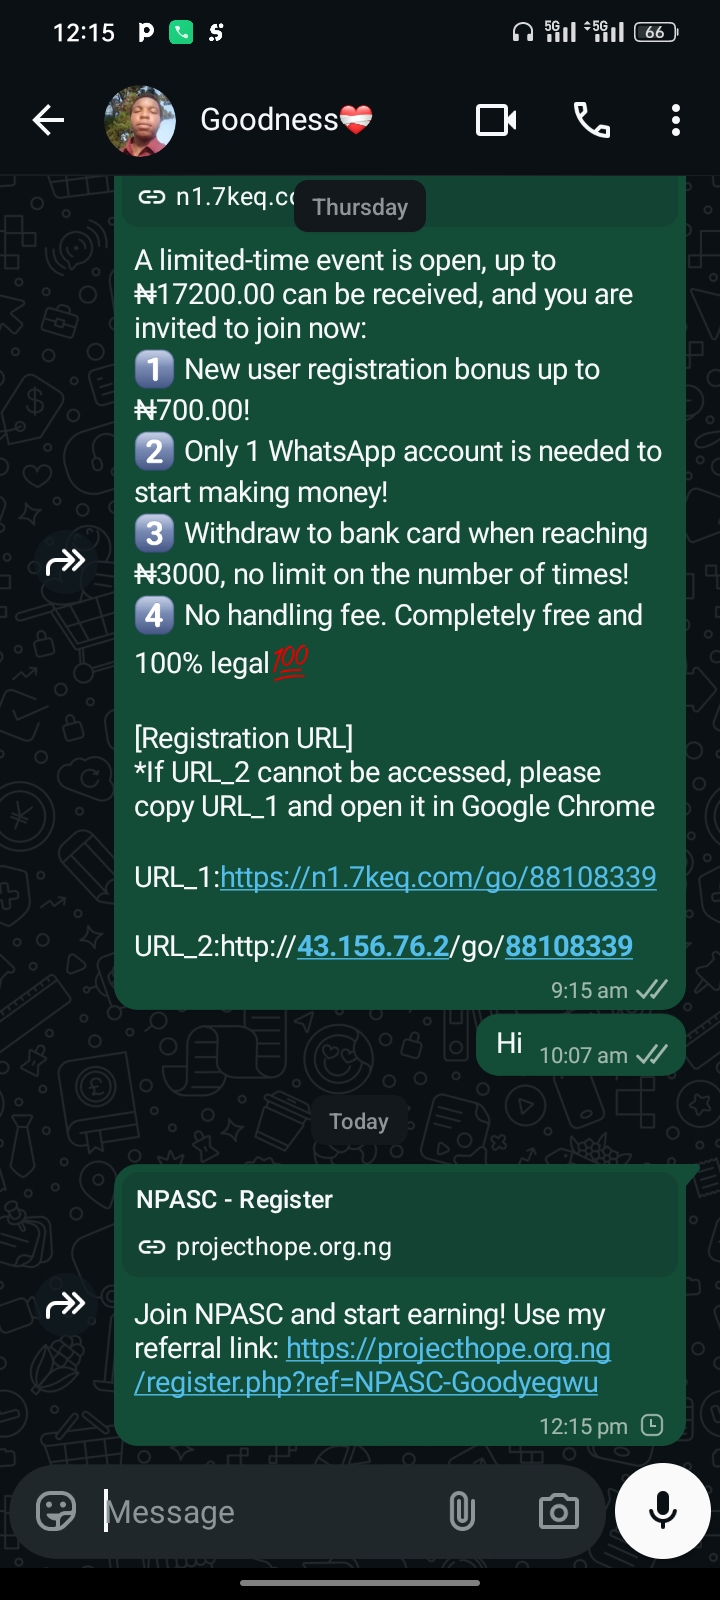Open the emoji sticker picker
This screenshot has width=720, height=1600.
coord(56,1511)
